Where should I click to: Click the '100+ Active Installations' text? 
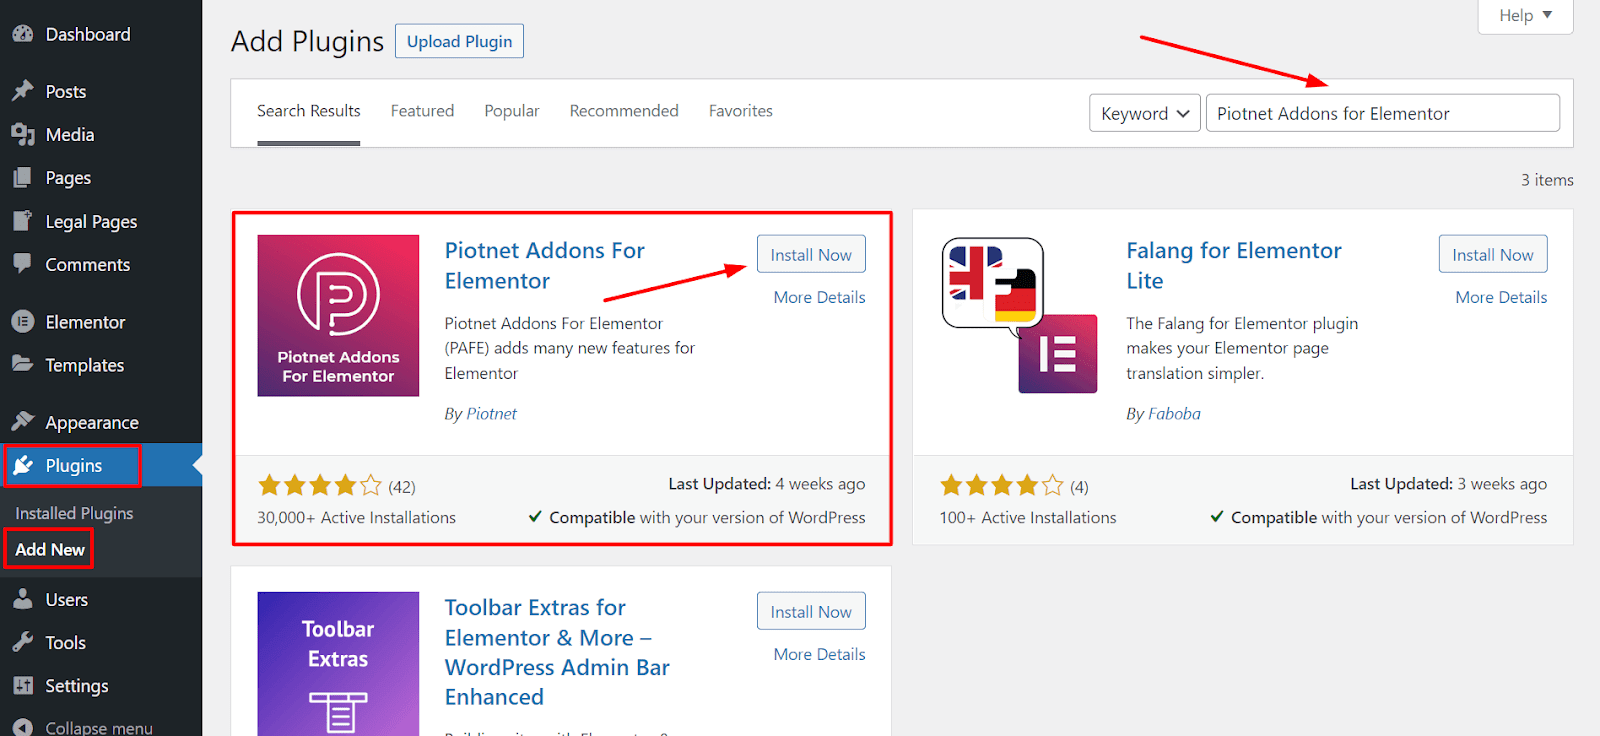(x=1028, y=517)
